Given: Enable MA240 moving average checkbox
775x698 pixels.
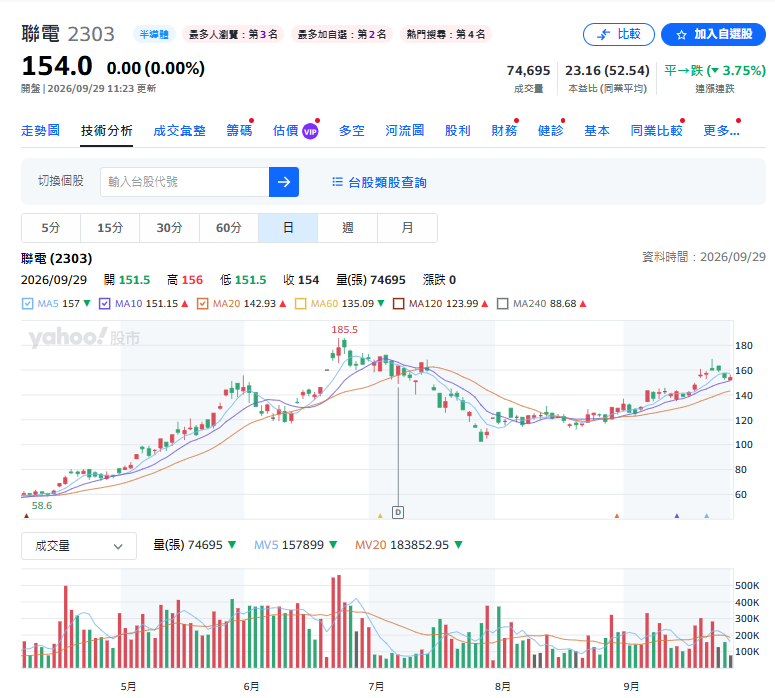Looking at the screenshot, I should [x=502, y=304].
